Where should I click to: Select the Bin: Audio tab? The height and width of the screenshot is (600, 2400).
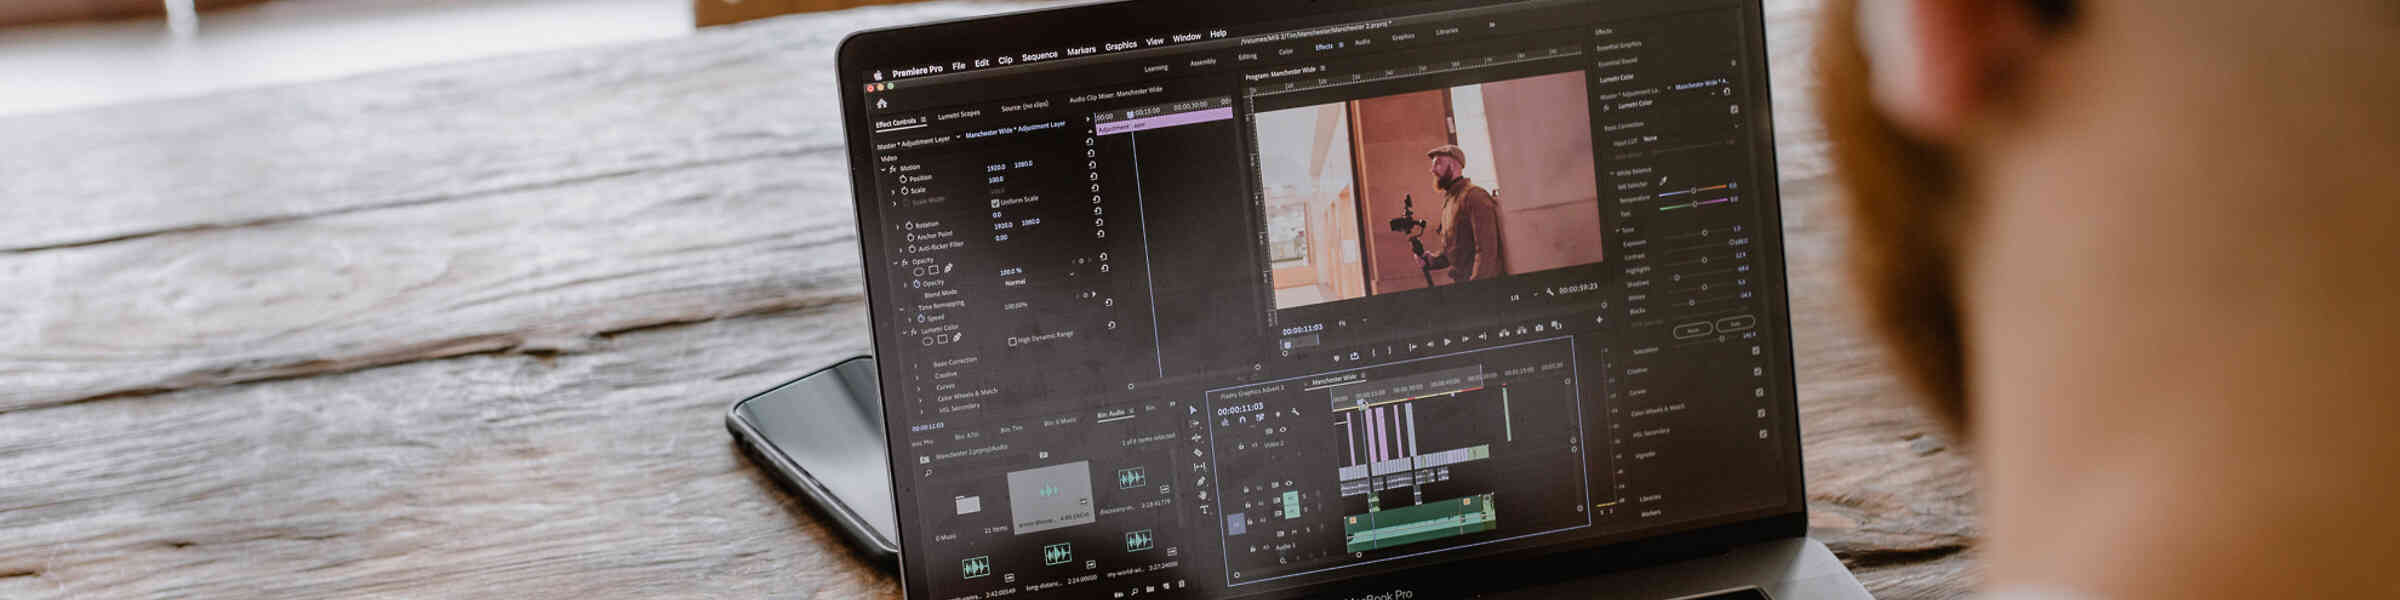coord(1111,413)
